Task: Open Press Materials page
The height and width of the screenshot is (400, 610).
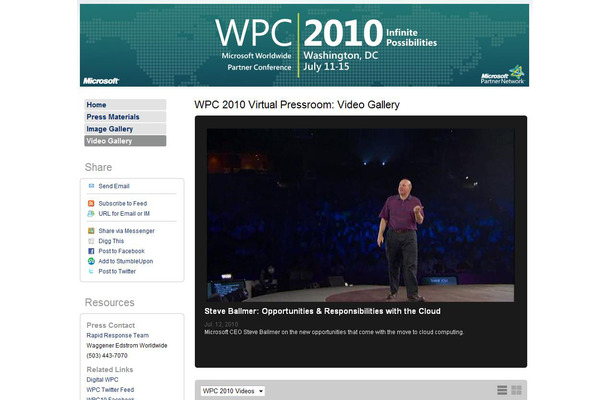Action: 125,117
